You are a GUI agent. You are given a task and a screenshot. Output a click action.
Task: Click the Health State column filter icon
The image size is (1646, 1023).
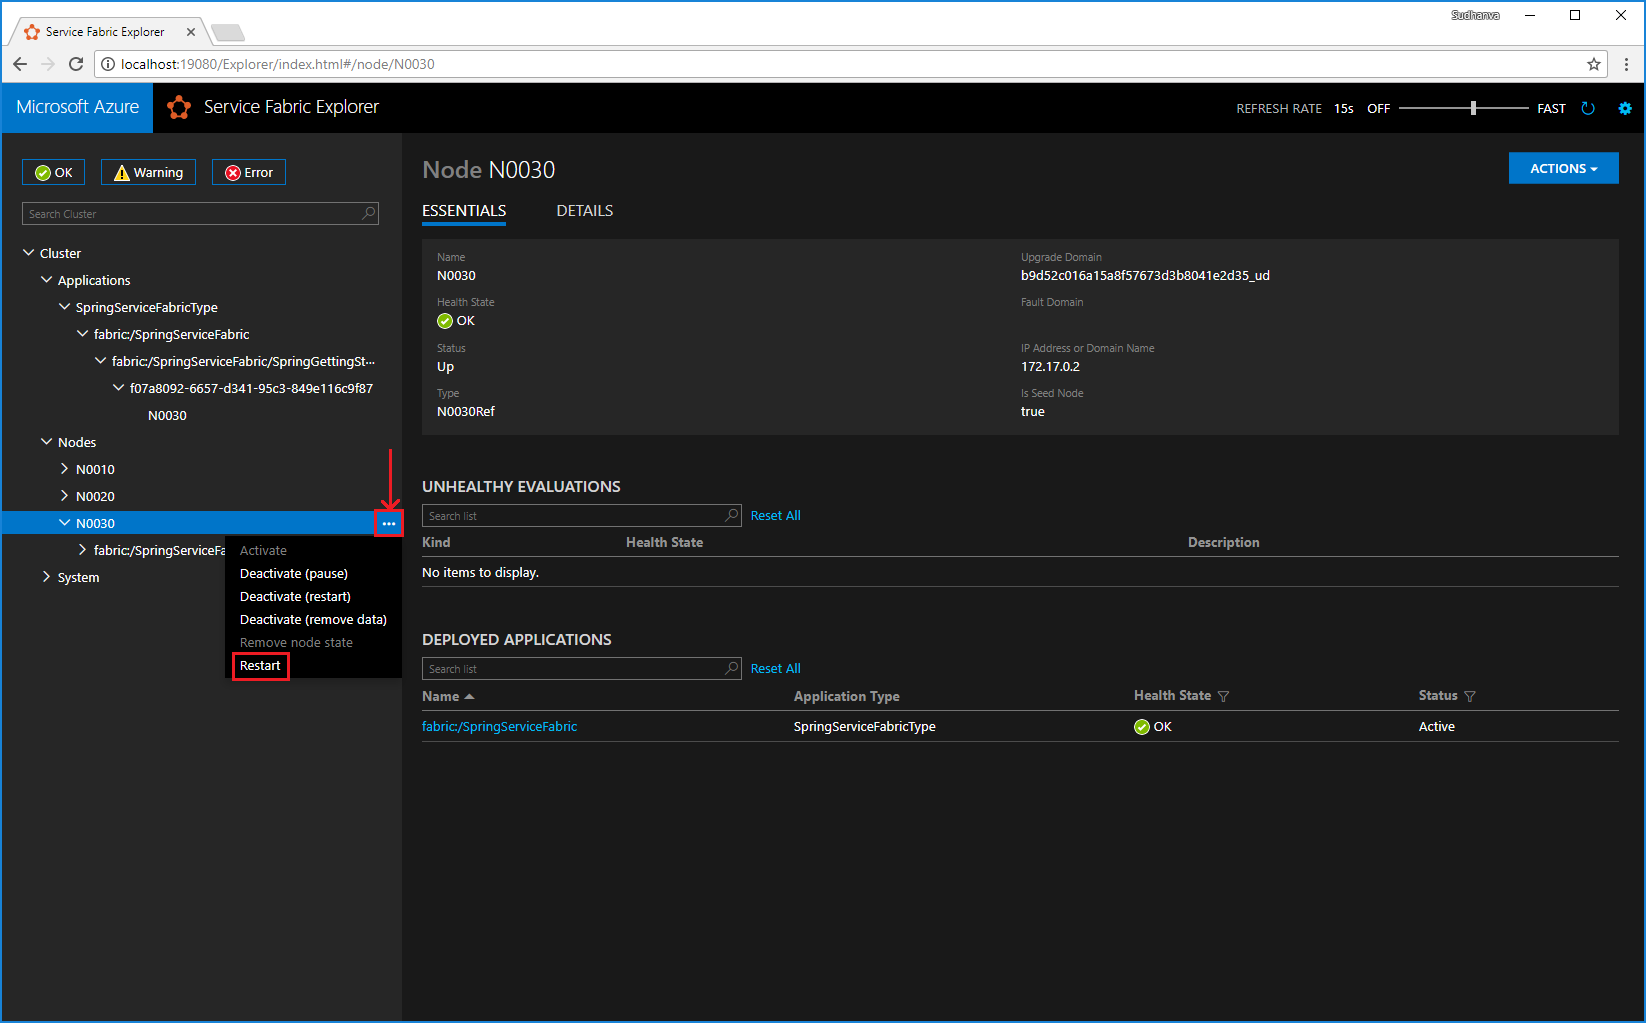1223,696
